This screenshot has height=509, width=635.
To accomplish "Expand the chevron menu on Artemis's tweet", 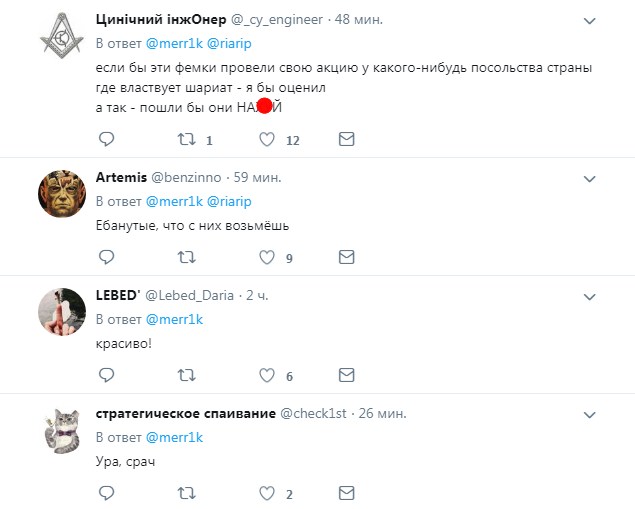I will click(591, 177).
